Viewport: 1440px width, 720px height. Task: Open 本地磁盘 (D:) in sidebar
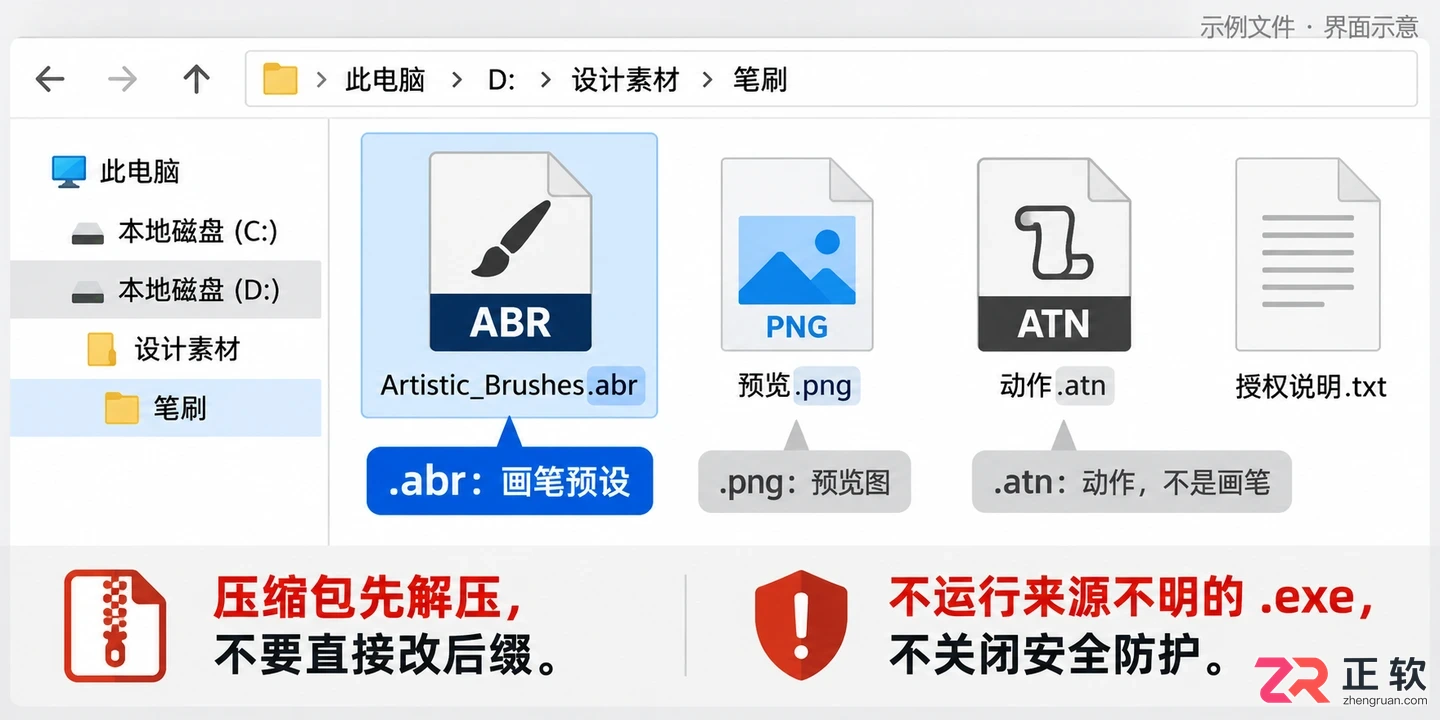coord(166,290)
